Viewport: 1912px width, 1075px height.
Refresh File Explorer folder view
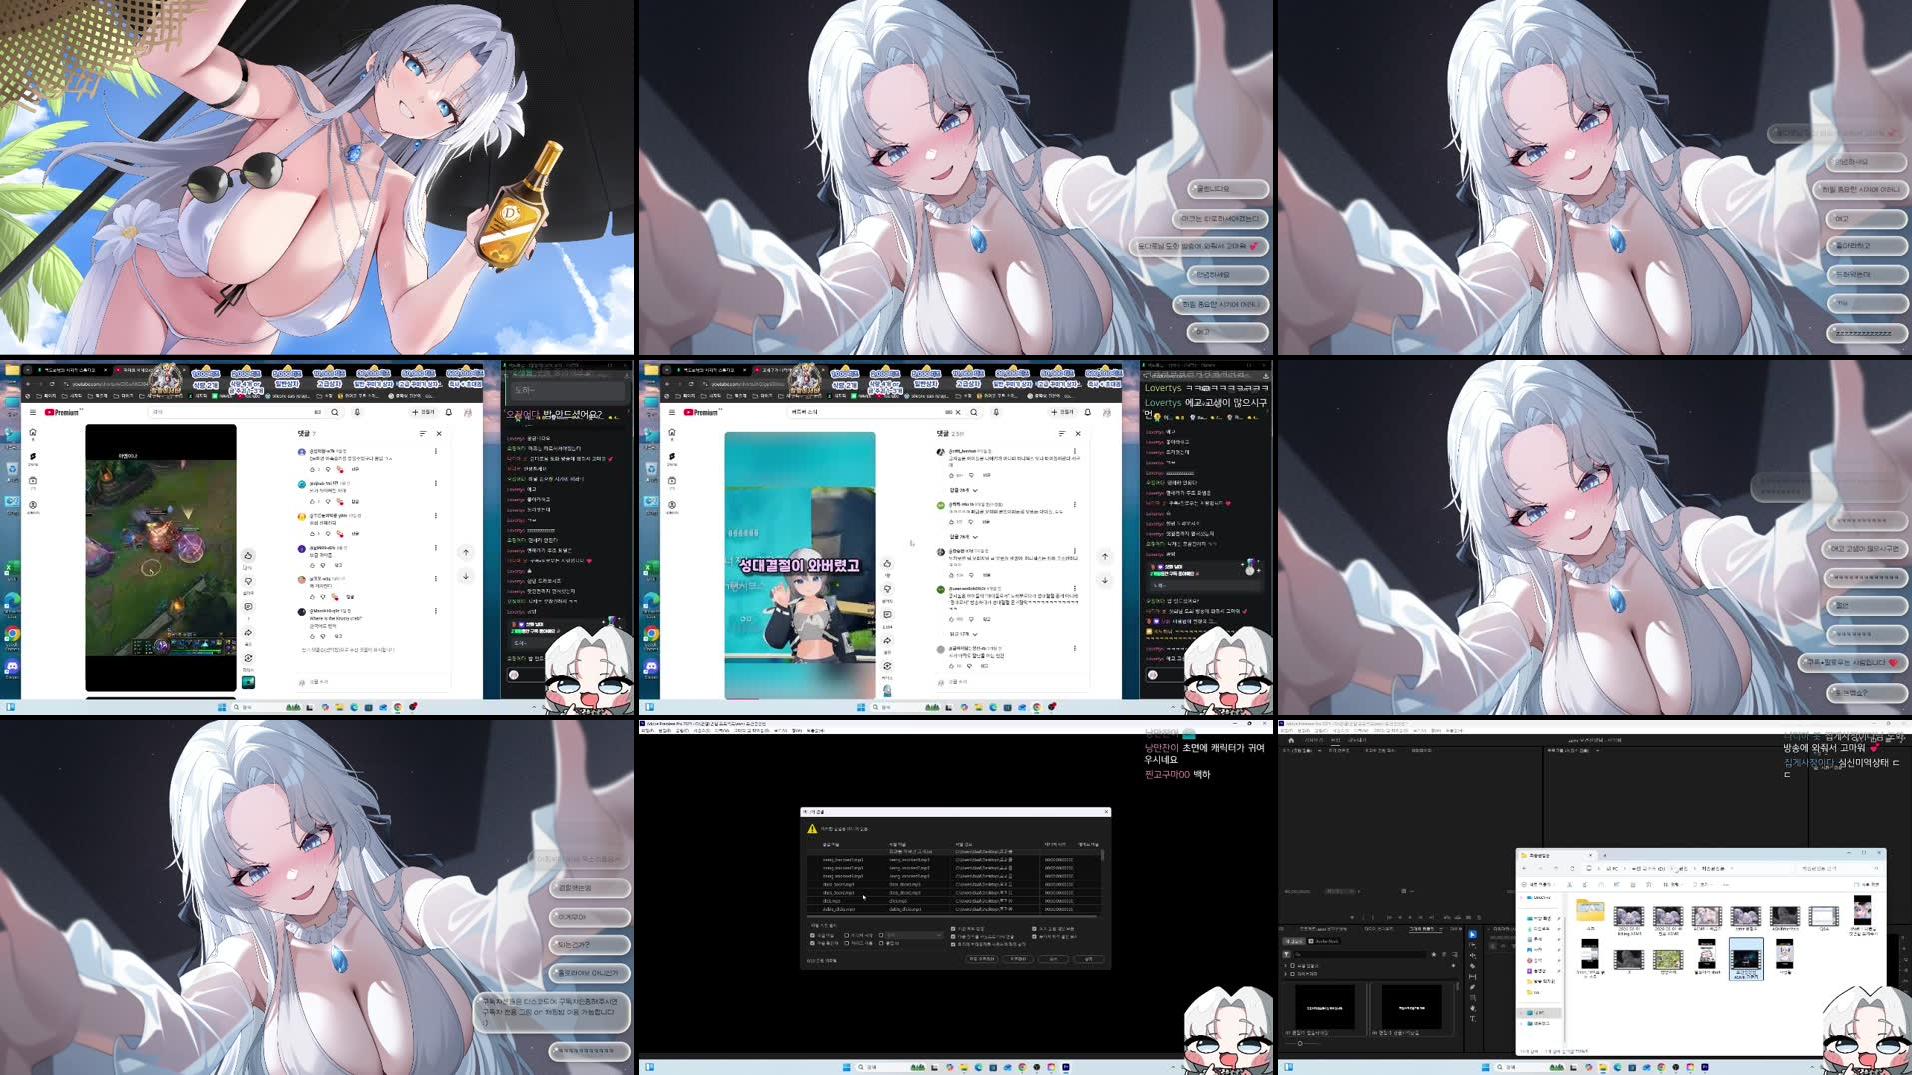1572,868
